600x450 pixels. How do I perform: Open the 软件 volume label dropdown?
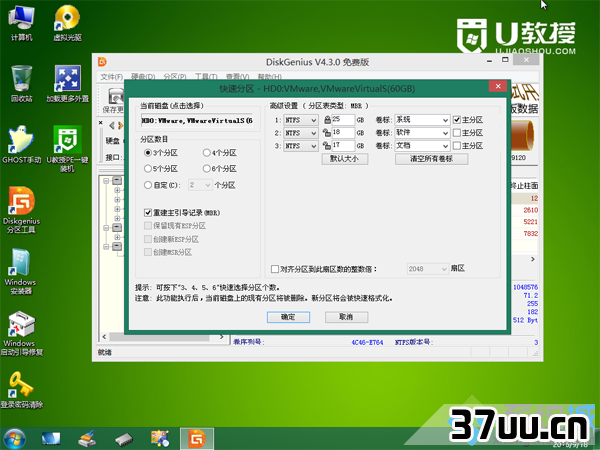[x=422, y=133]
